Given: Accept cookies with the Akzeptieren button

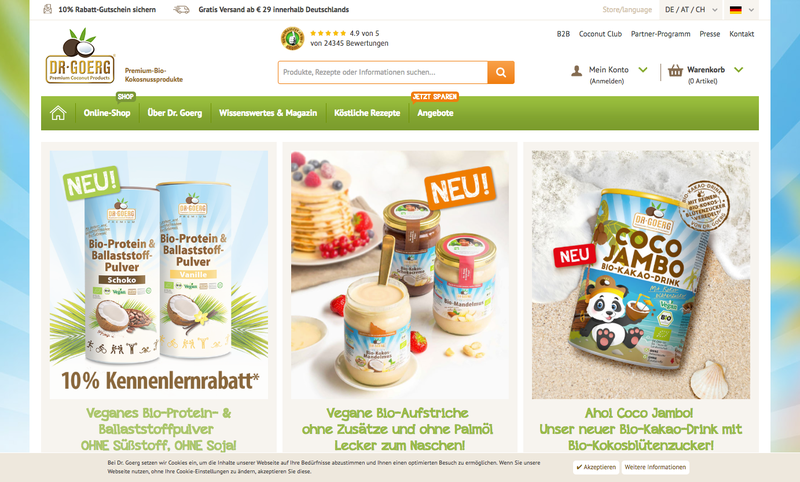Looking at the screenshot, I should click(x=596, y=467).
